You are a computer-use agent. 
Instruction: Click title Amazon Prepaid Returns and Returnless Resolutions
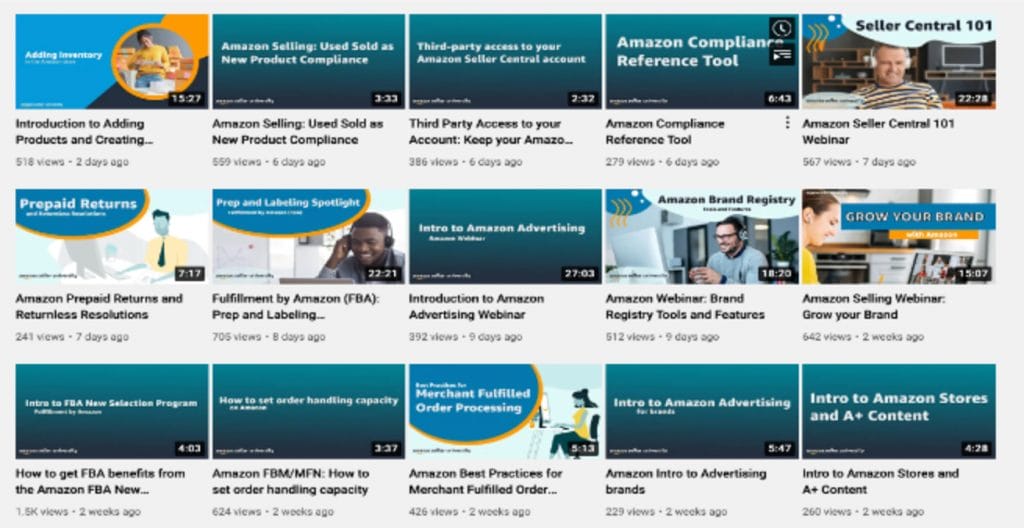[99, 307]
